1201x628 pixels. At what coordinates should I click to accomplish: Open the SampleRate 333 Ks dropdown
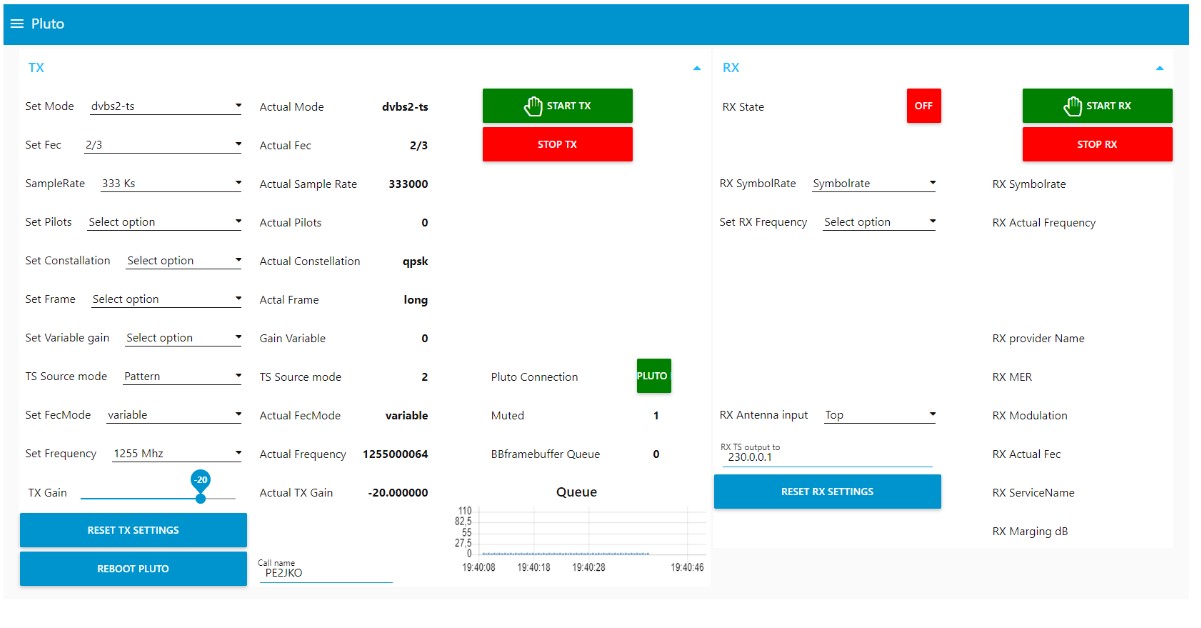(172, 184)
